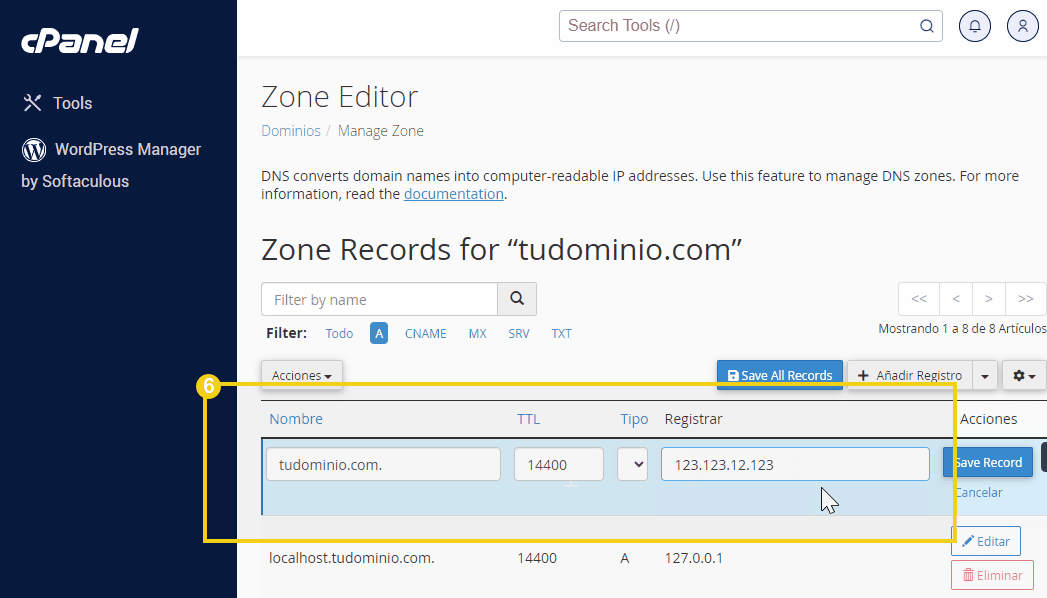Go to first page of records
This screenshot has width=1047, height=598.
[919, 299]
